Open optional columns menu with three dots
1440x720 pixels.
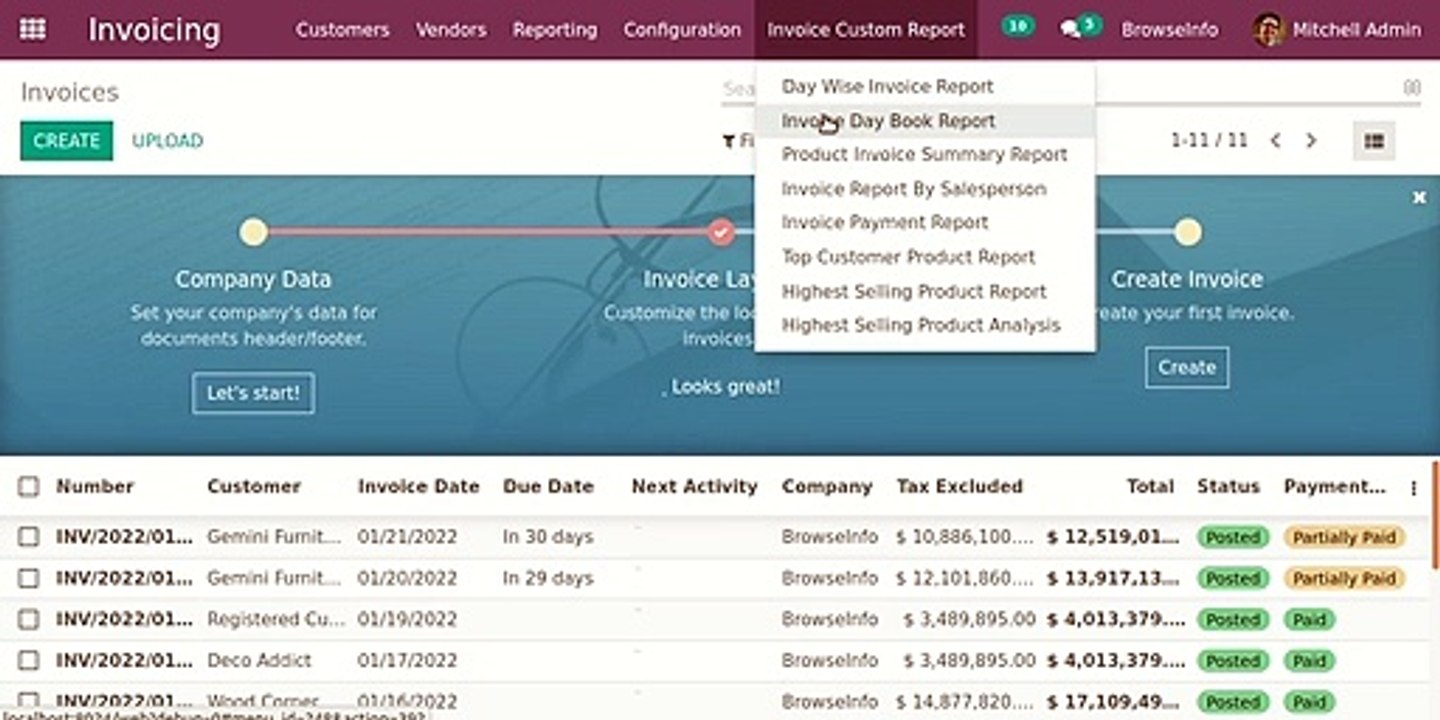click(1413, 488)
